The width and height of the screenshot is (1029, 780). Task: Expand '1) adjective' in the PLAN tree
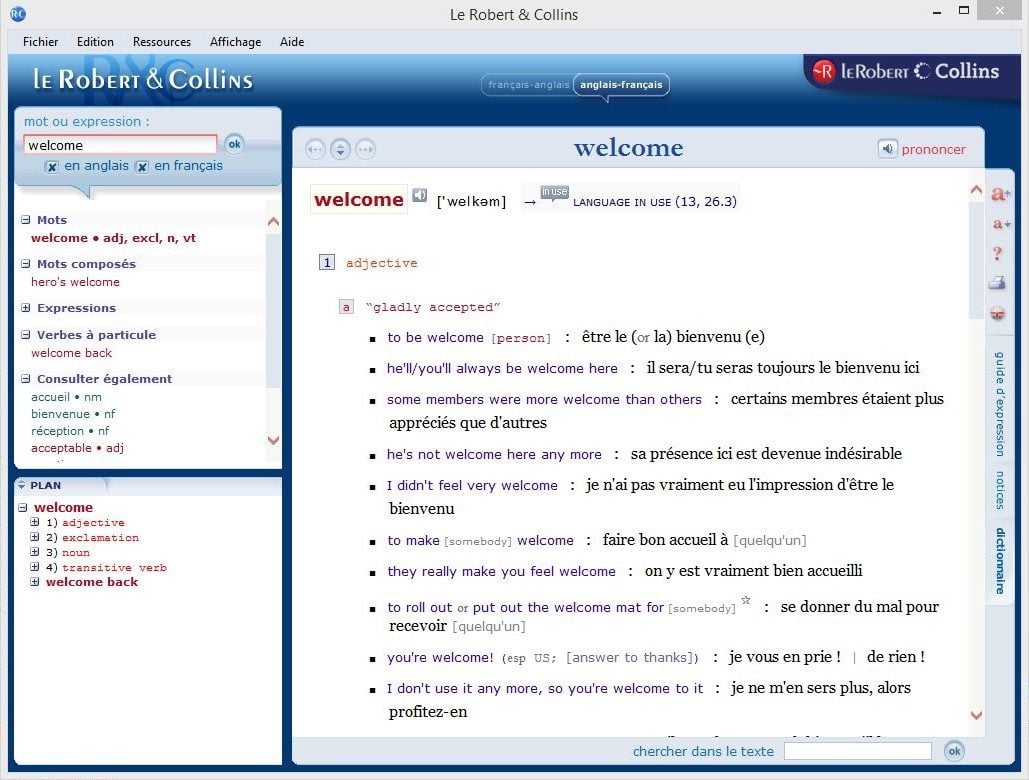[35, 522]
